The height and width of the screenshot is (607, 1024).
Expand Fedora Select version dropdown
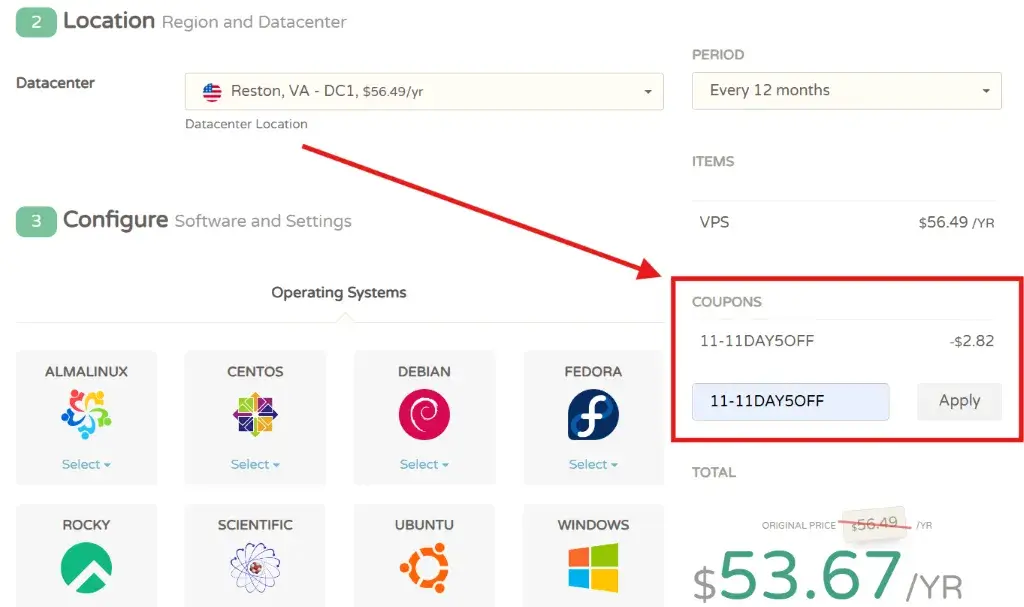[593, 464]
